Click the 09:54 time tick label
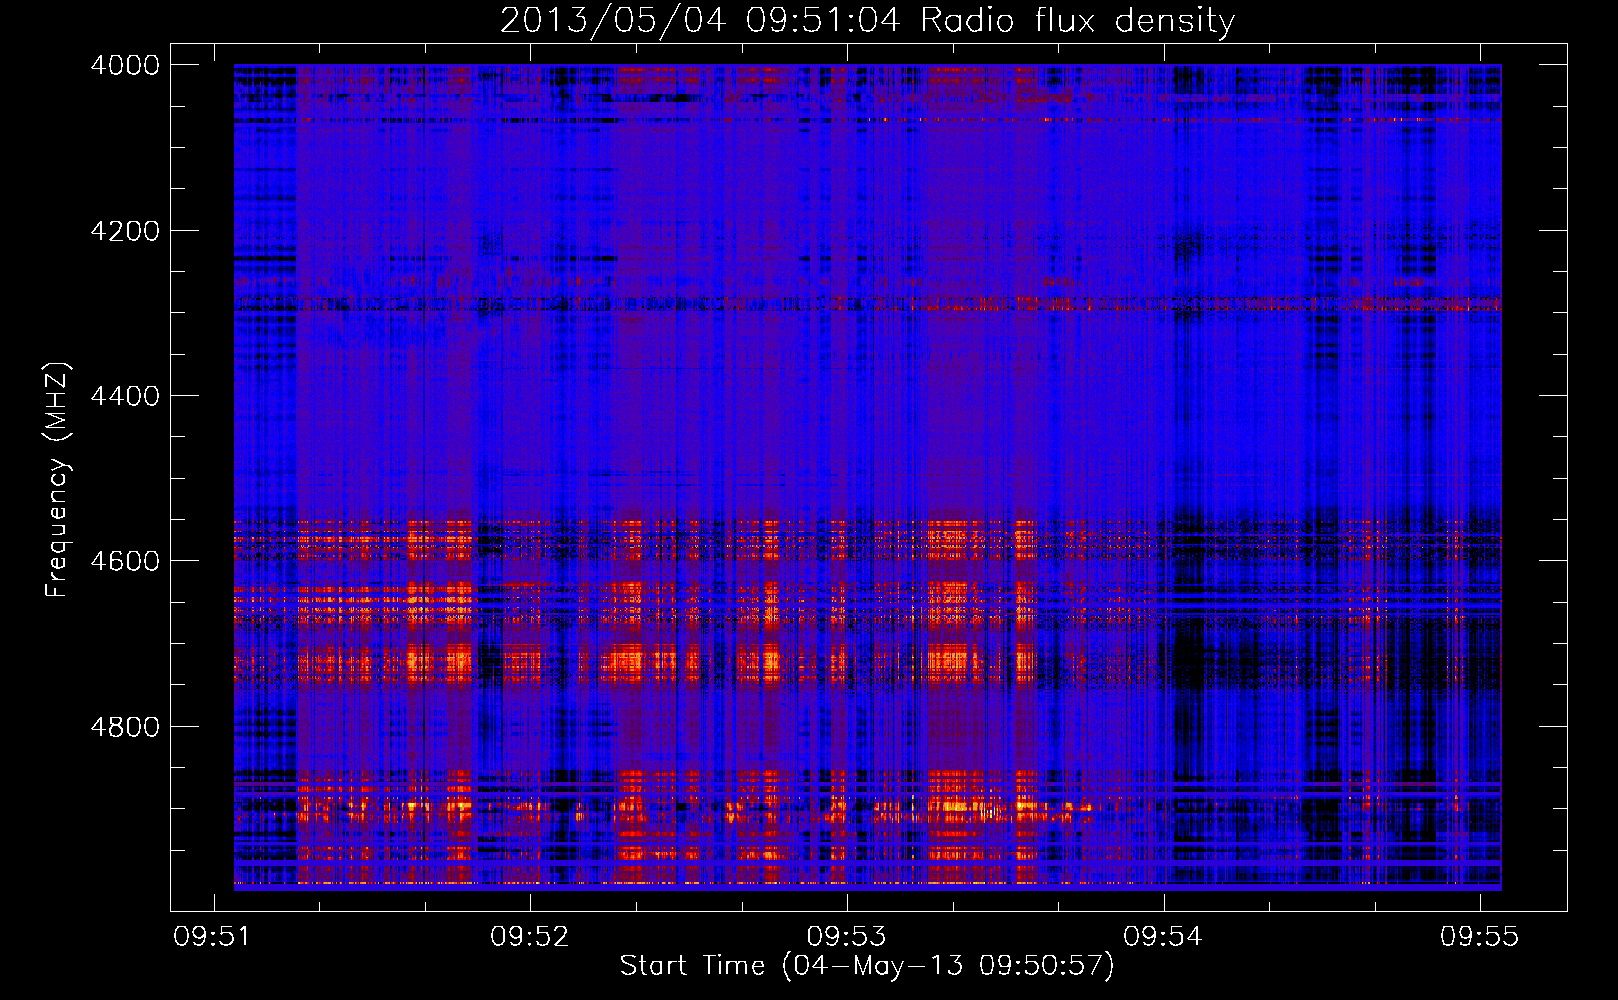This screenshot has width=1618, height=1000. (x=1163, y=937)
